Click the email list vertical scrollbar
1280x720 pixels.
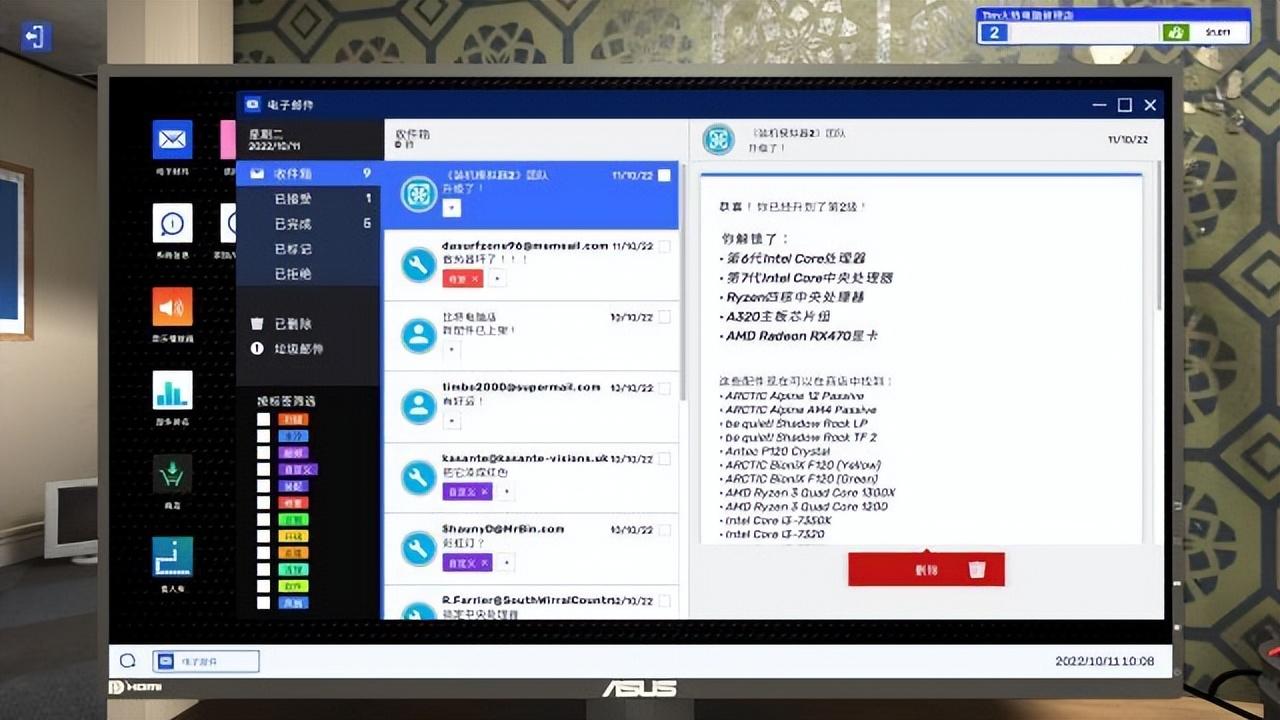(682, 300)
